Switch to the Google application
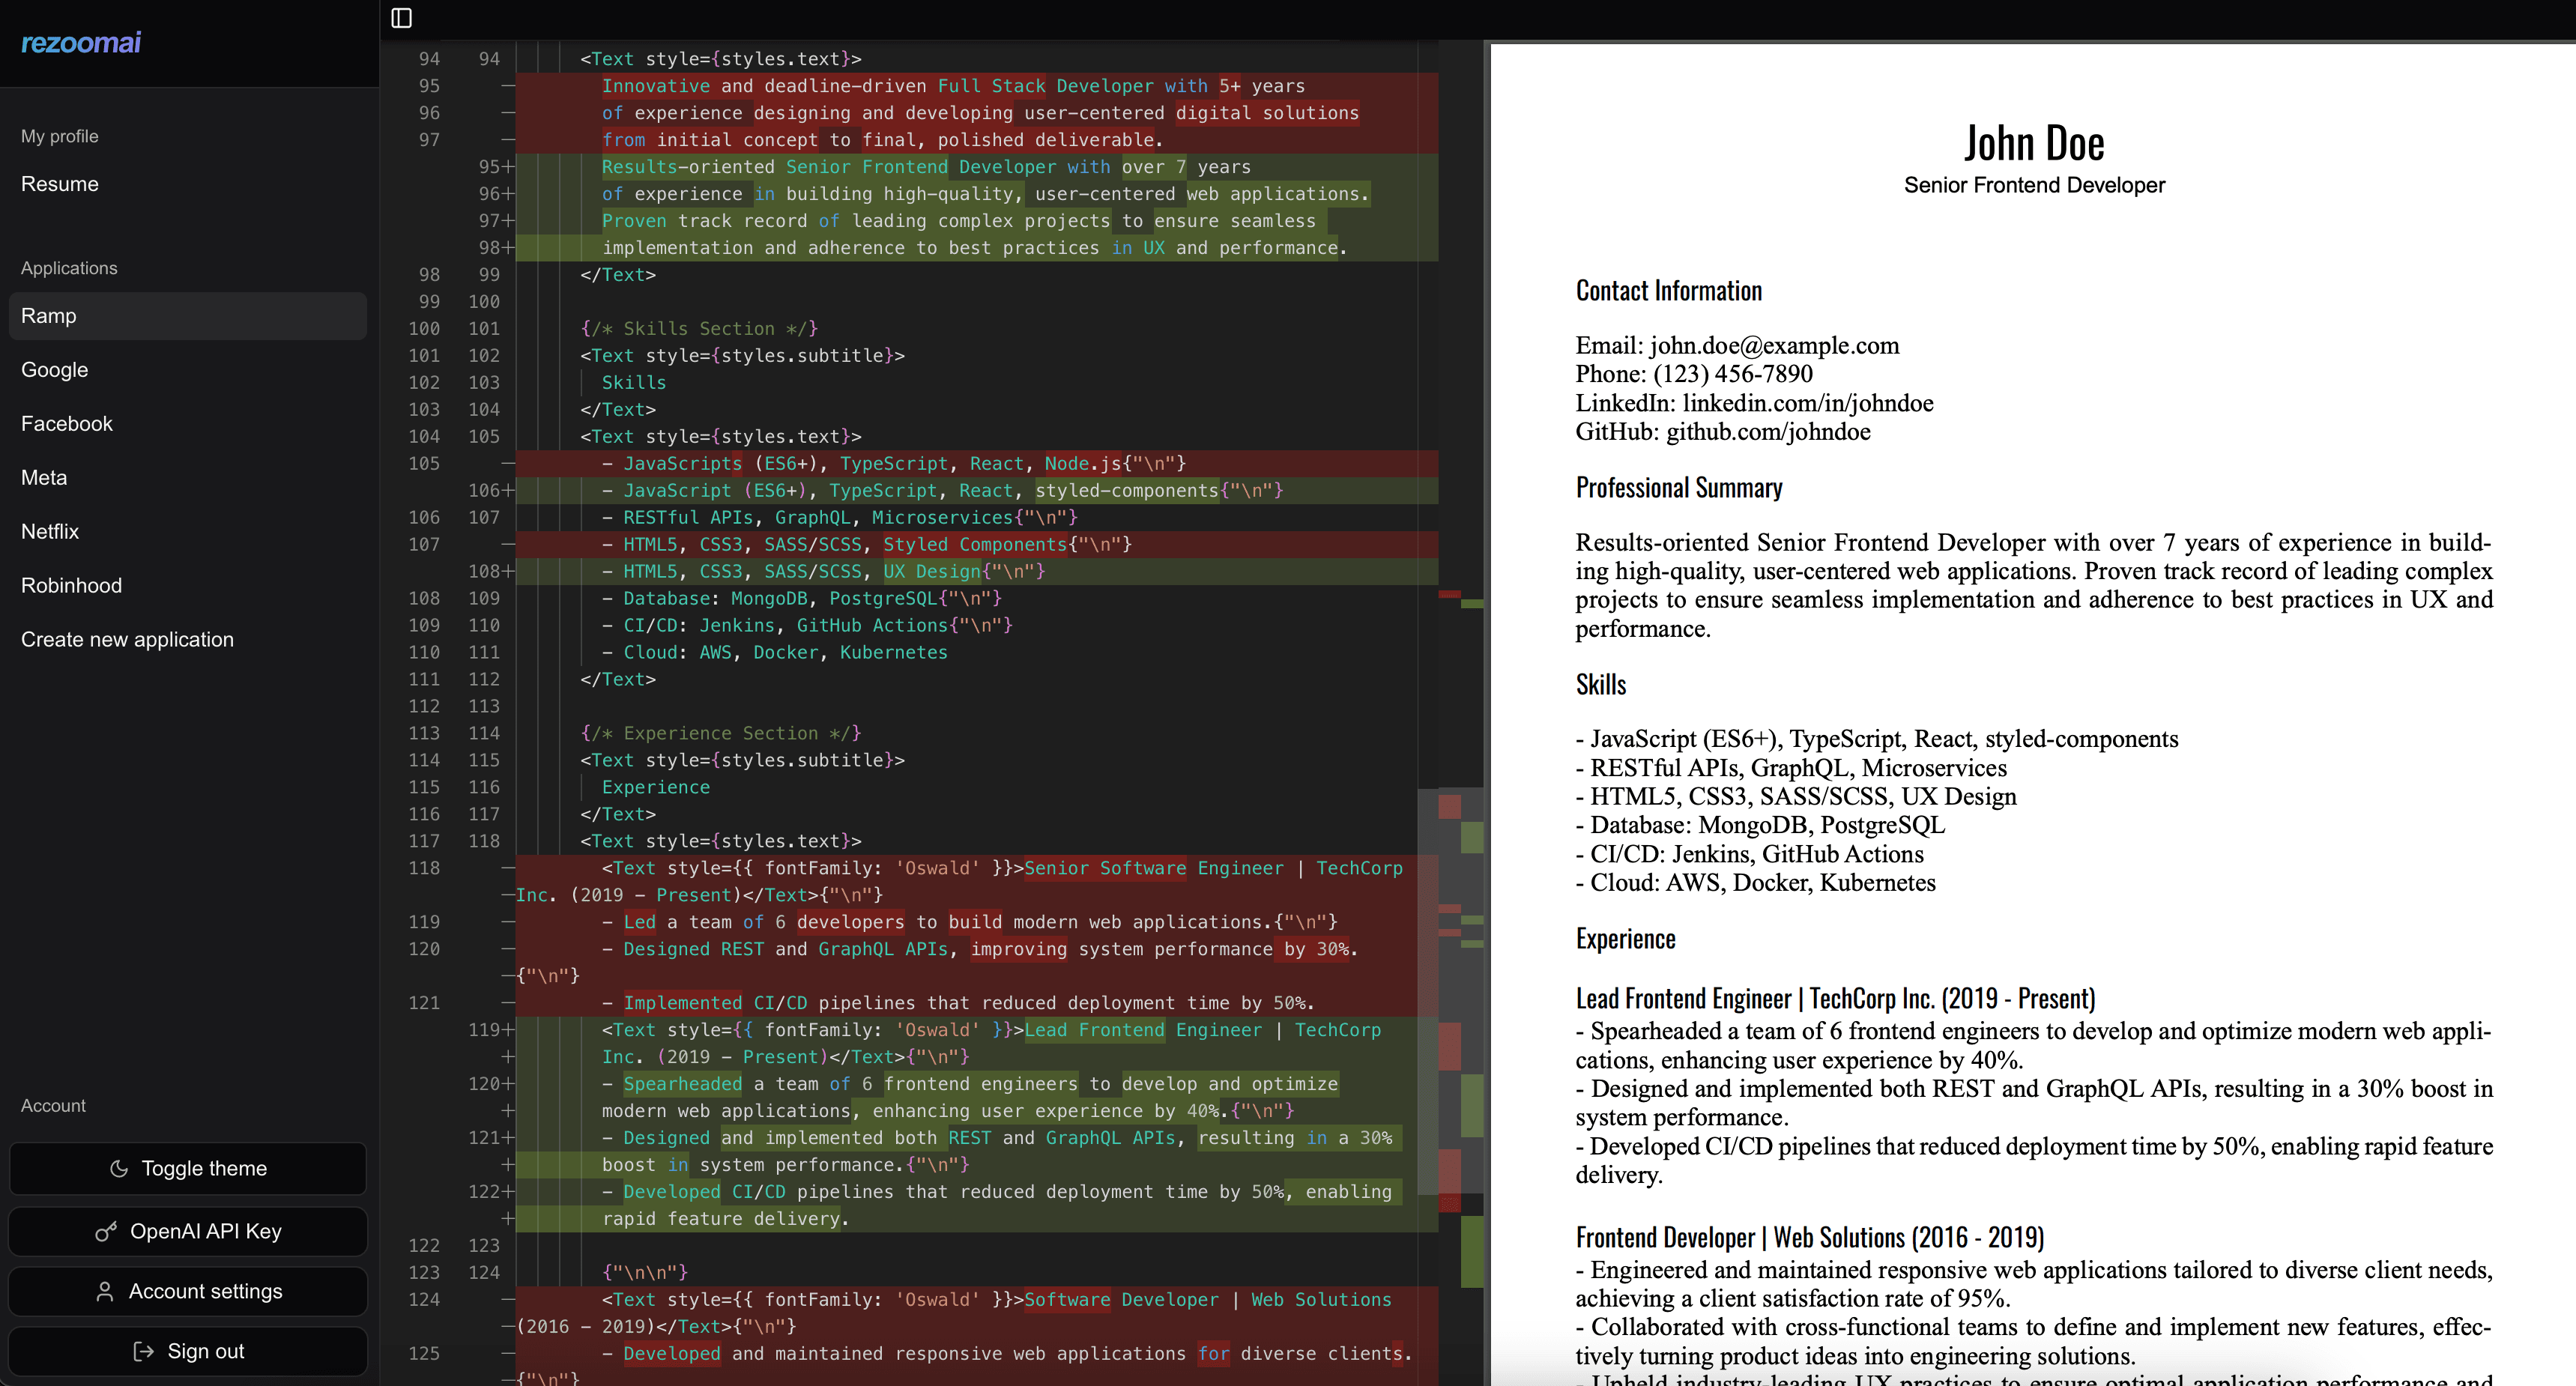The height and width of the screenshot is (1386, 2576). 55,369
